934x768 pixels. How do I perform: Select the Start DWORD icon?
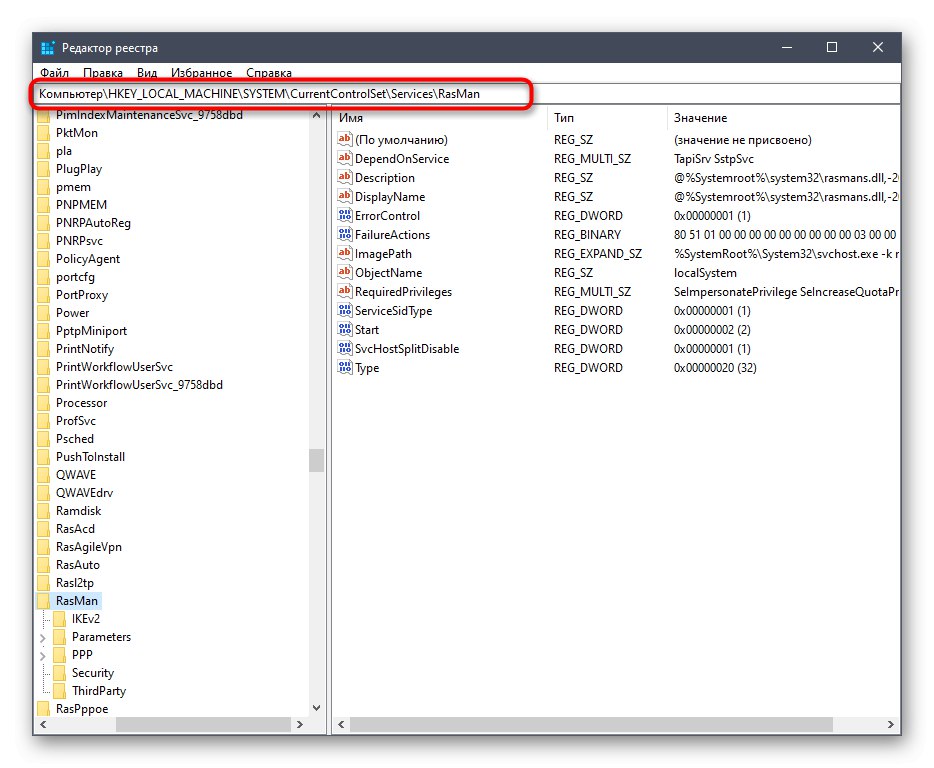point(344,329)
